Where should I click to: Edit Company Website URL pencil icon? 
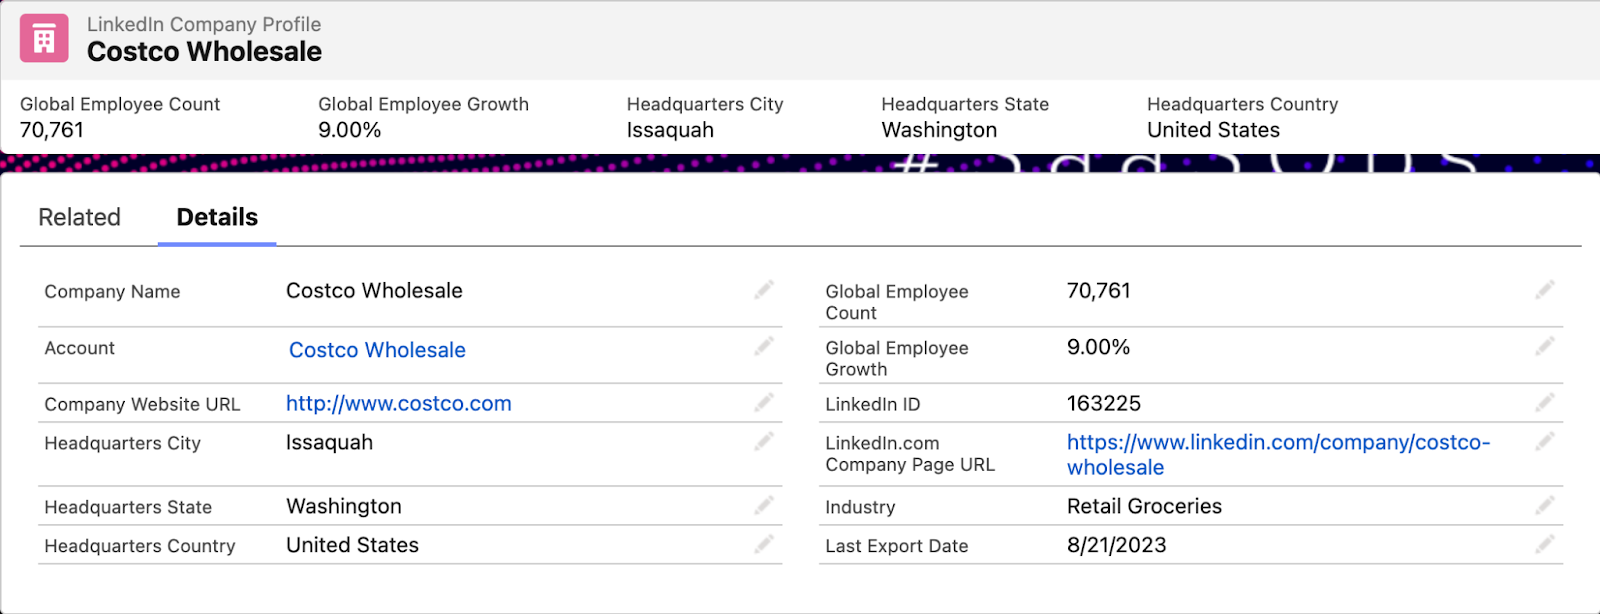point(764,402)
